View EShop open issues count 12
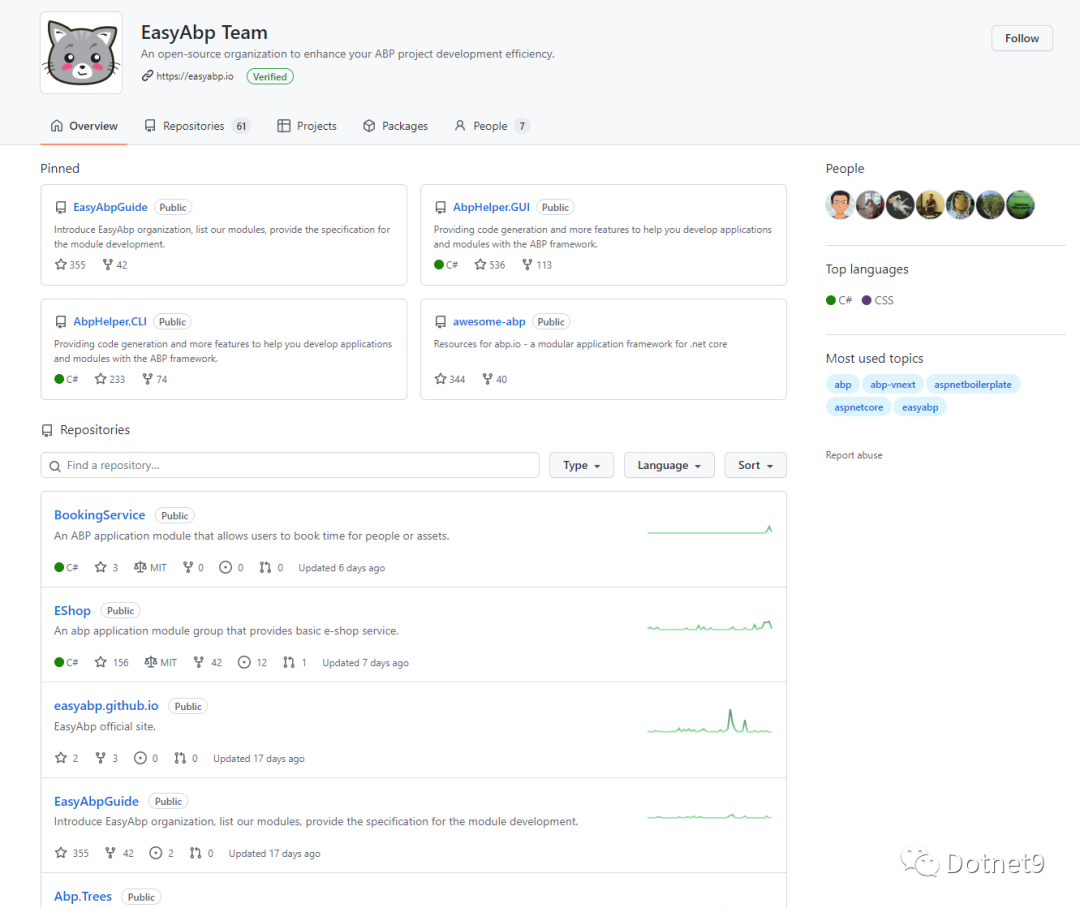Image resolution: width=1080 pixels, height=908 pixels. [x=252, y=662]
